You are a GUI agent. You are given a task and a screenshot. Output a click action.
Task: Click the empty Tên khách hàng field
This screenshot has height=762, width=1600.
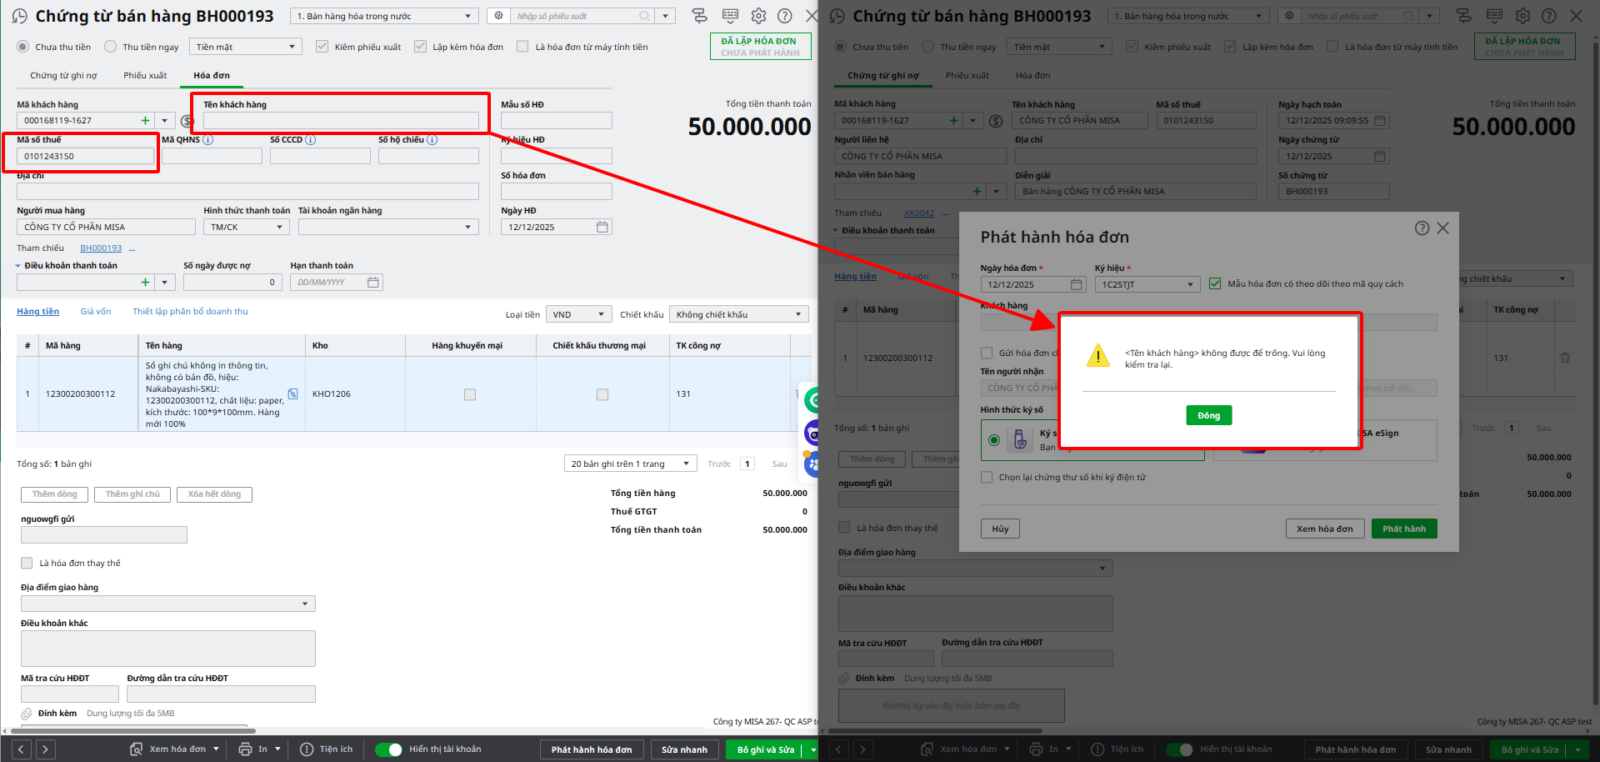[340, 121]
